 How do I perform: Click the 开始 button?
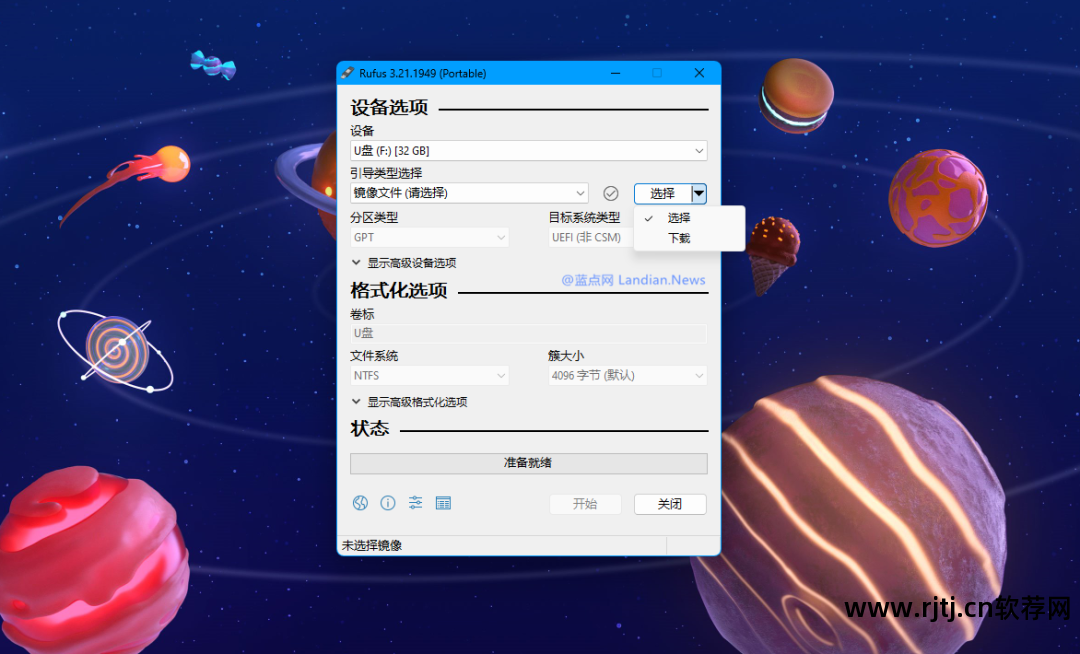click(585, 504)
